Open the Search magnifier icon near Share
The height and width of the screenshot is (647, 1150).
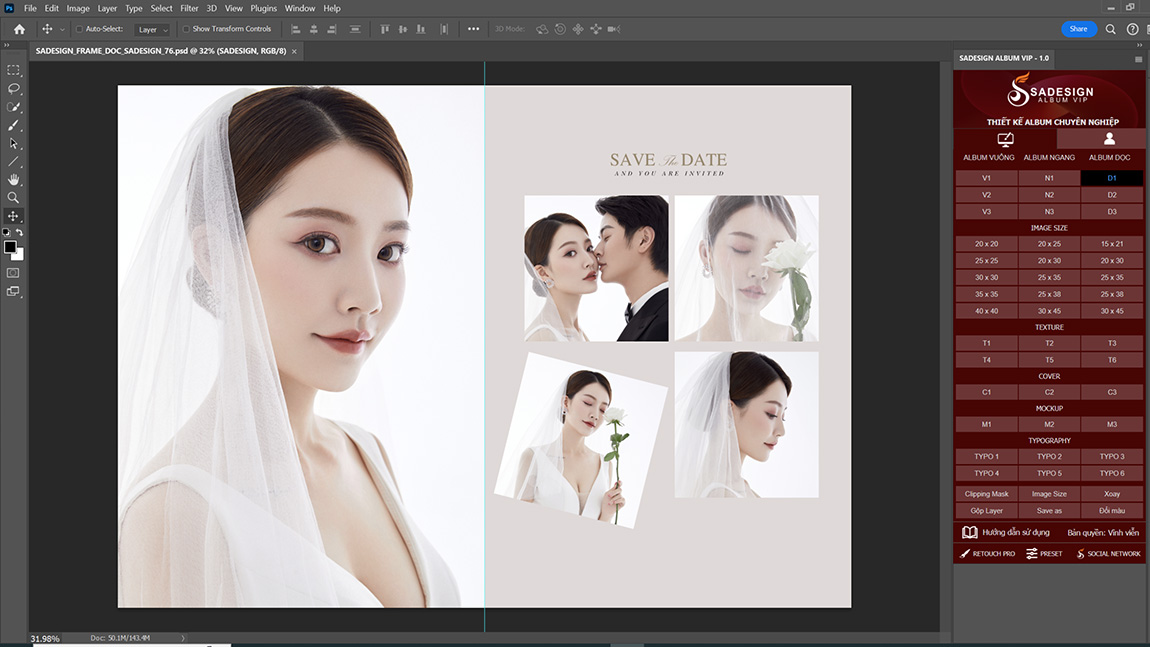click(x=1110, y=29)
